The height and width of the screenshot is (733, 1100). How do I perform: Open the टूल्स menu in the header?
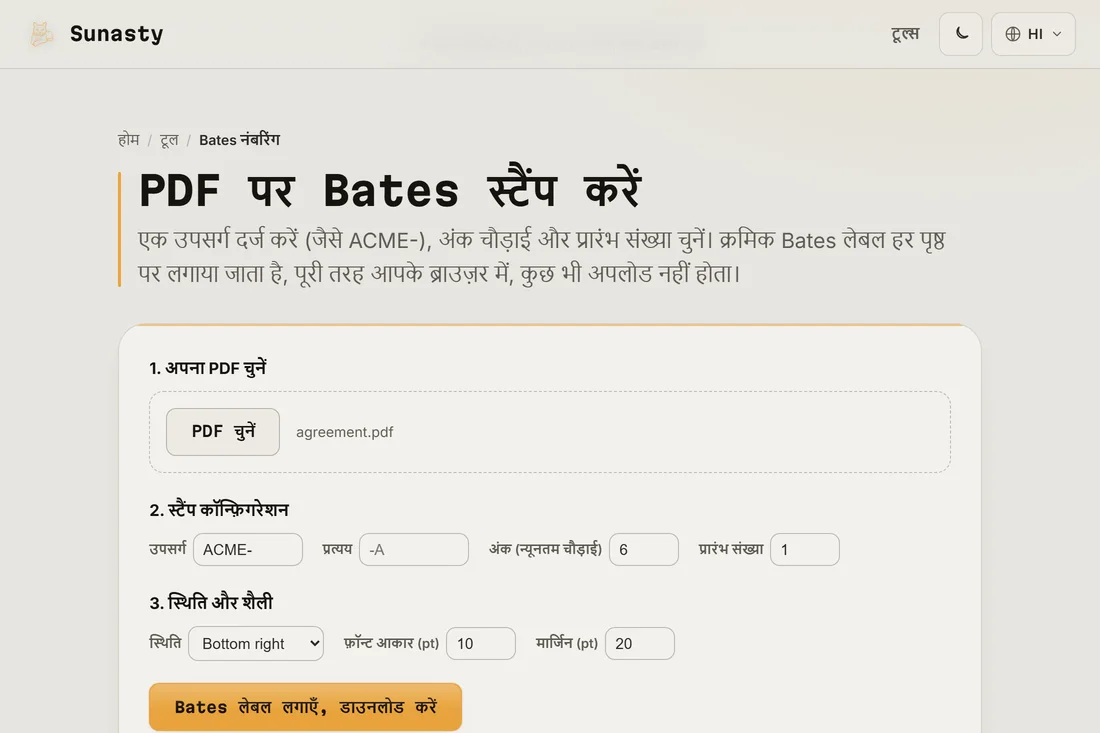905,34
